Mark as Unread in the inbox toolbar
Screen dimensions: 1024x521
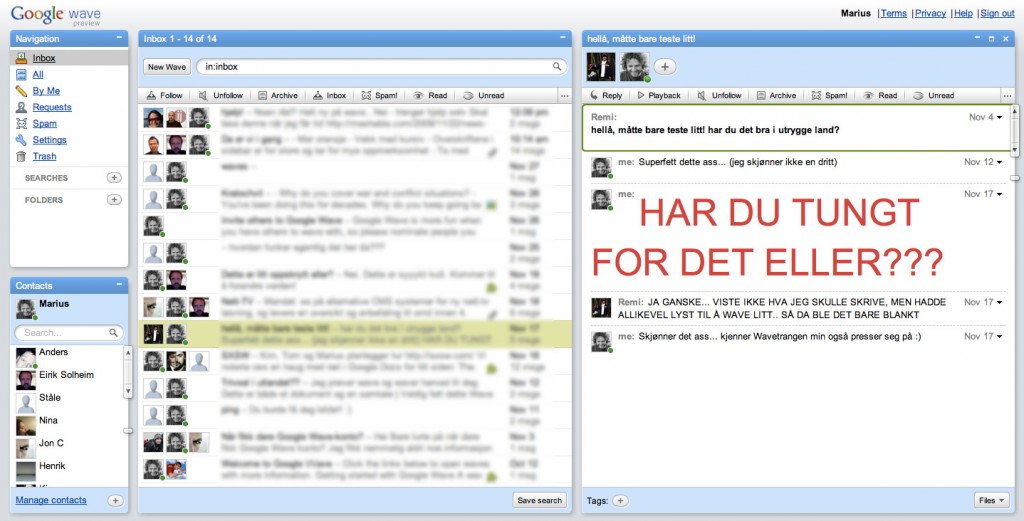tap(483, 95)
